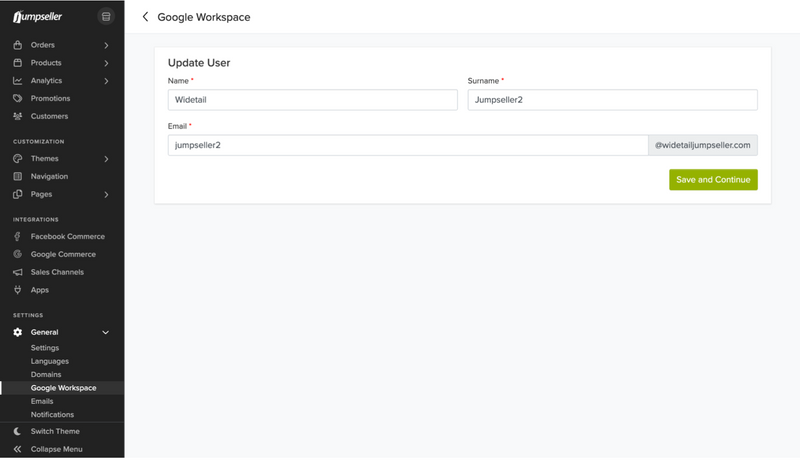Image resolution: width=800 pixels, height=463 pixels.
Task: Open the Languages settings link
Action: coord(50,361)
